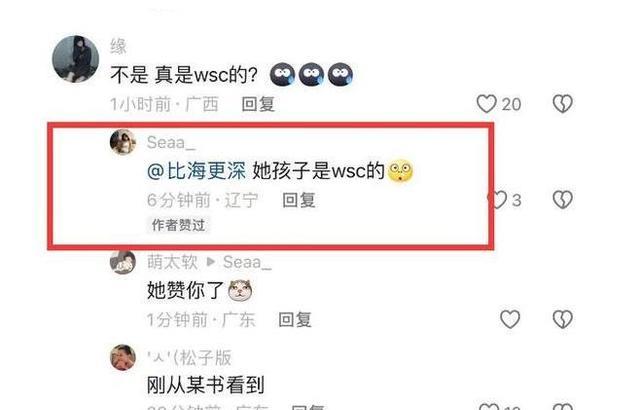Dislike Seaa_'s reply

pyautogui.click(x=562, y=200)
